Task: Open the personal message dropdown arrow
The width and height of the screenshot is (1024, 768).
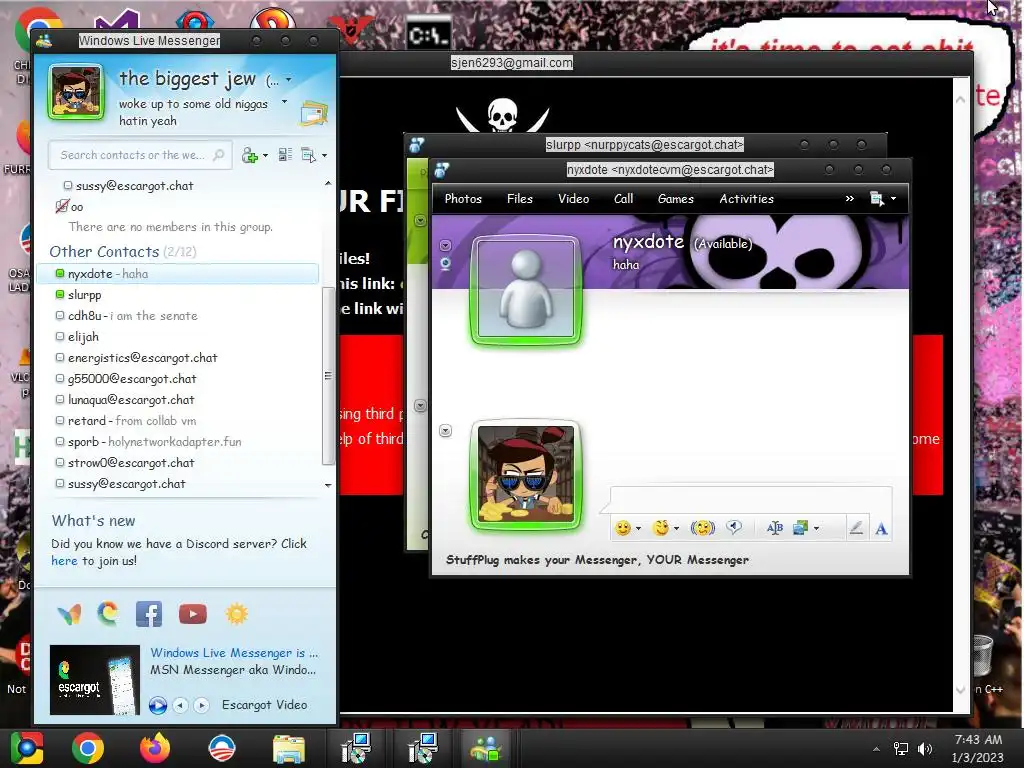Action: coord(284,102)
